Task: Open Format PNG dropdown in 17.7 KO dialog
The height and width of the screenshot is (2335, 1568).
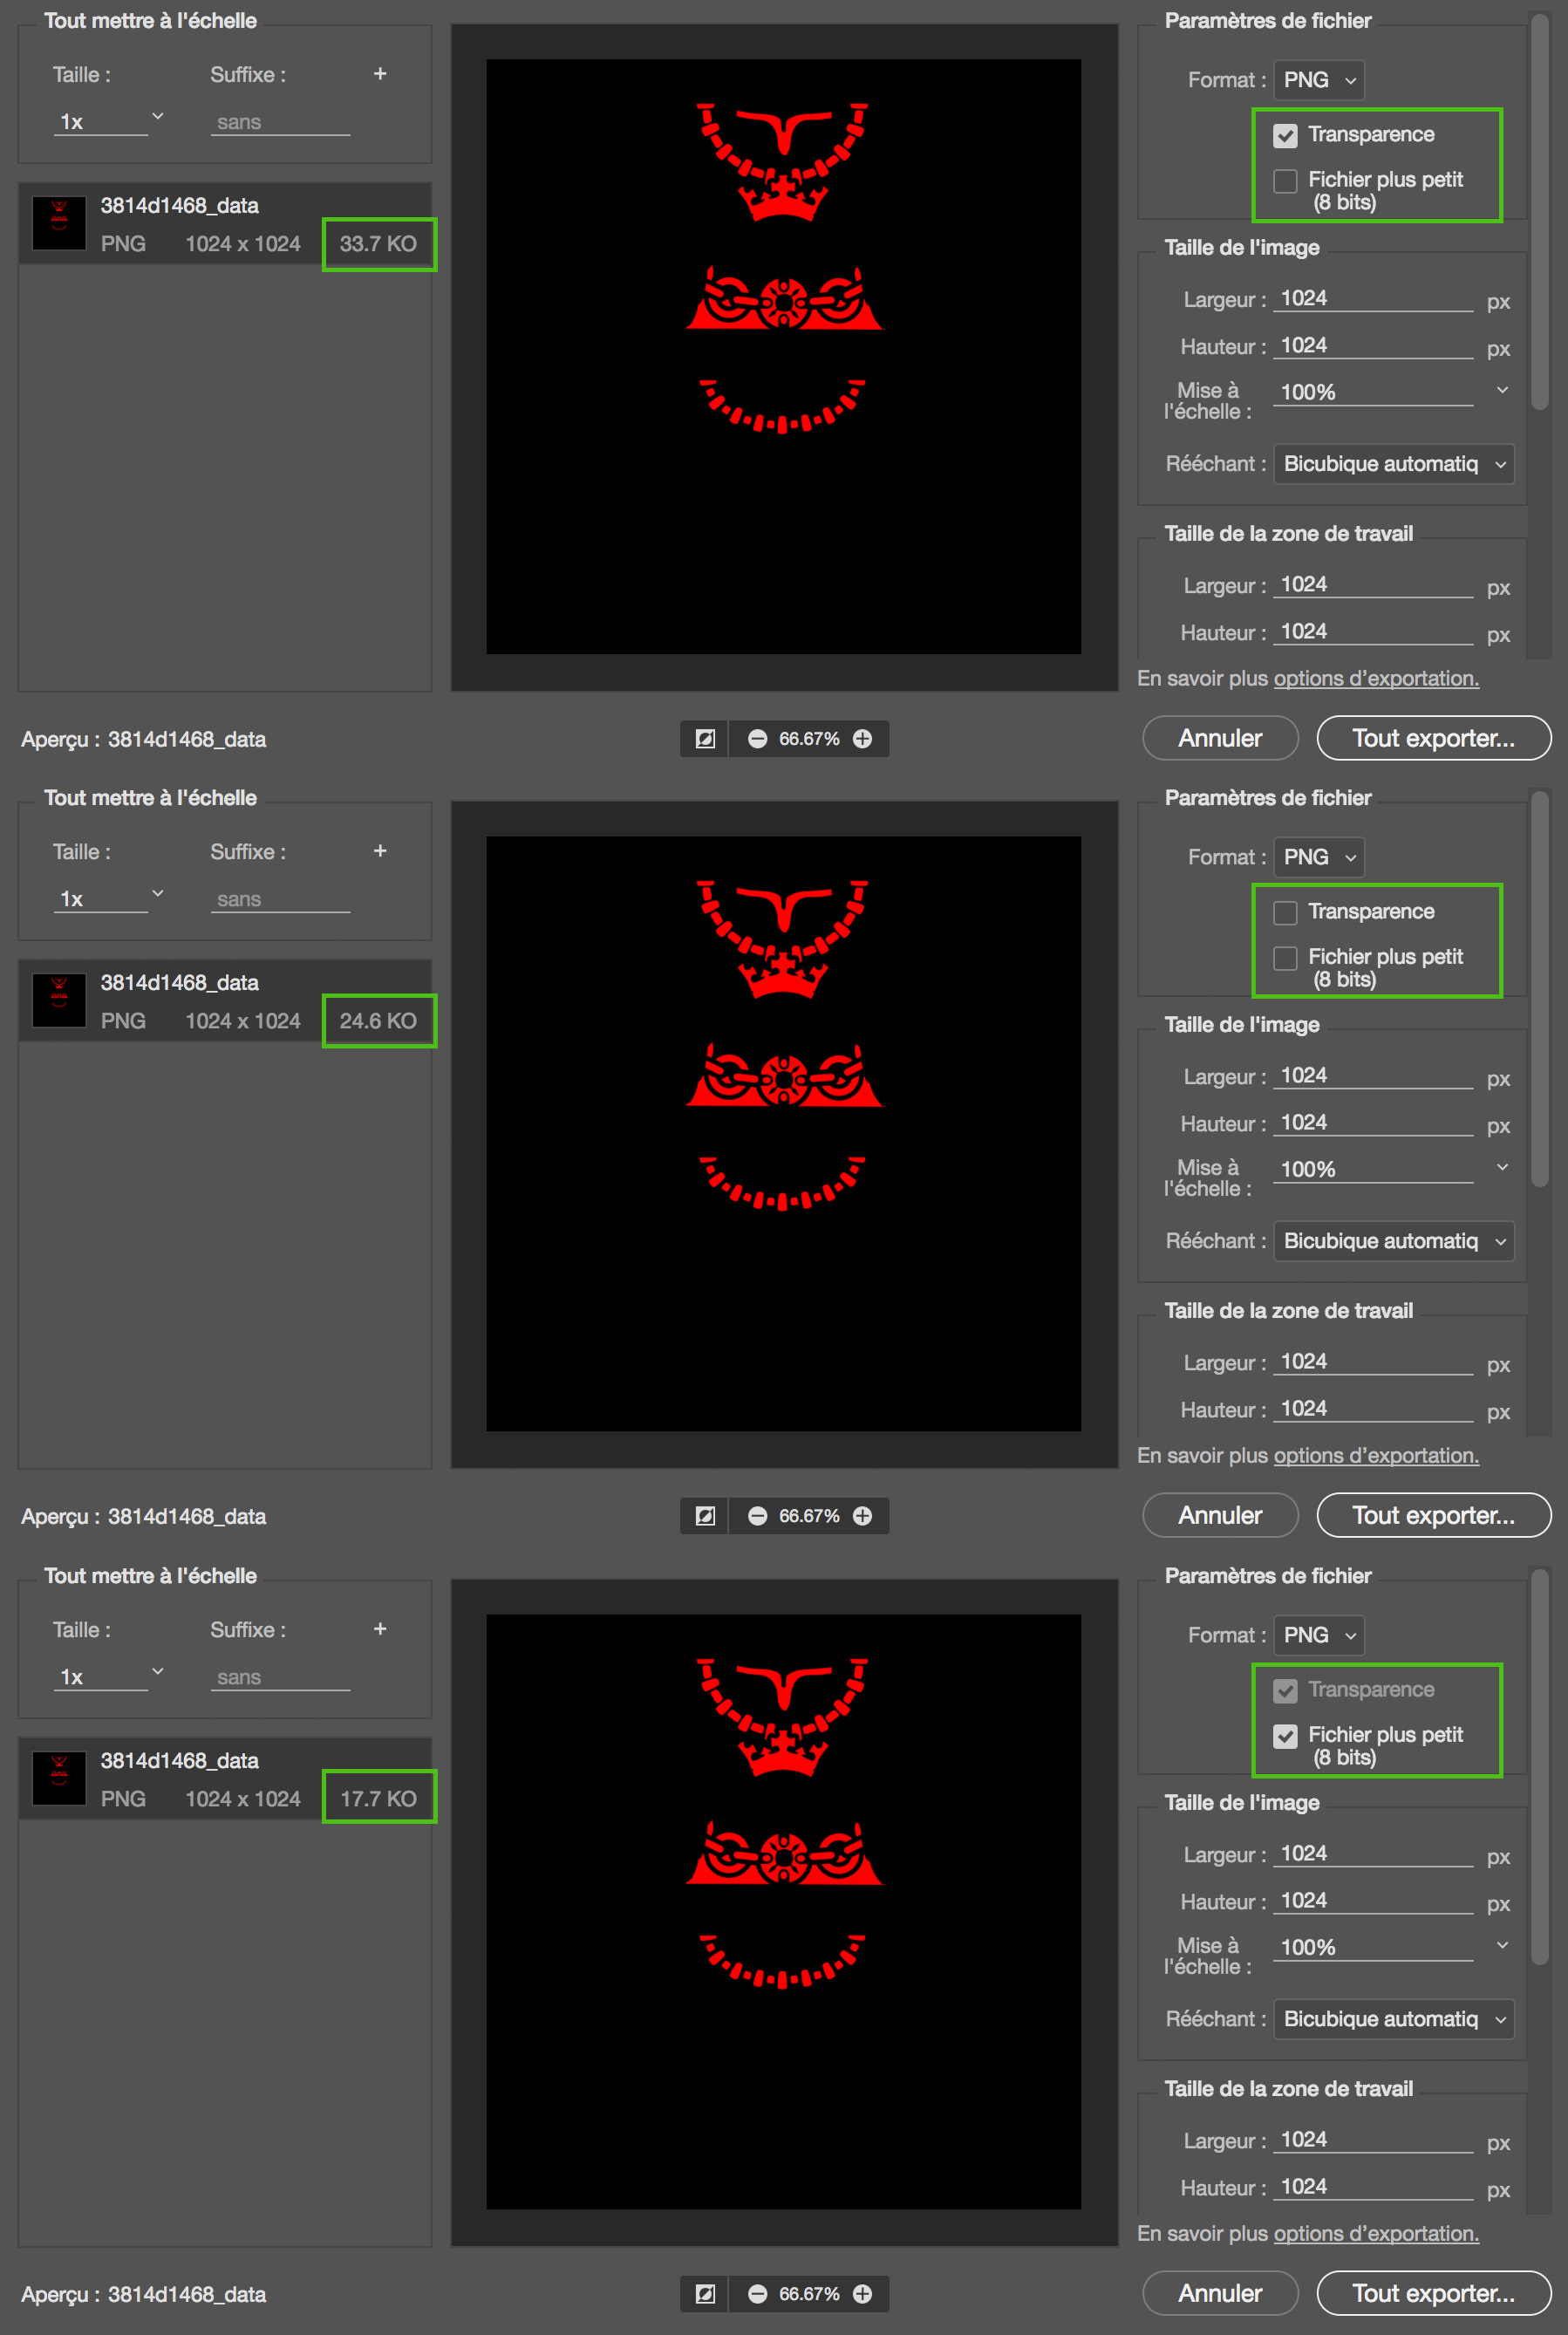Action: [x=1319, y=1635]
